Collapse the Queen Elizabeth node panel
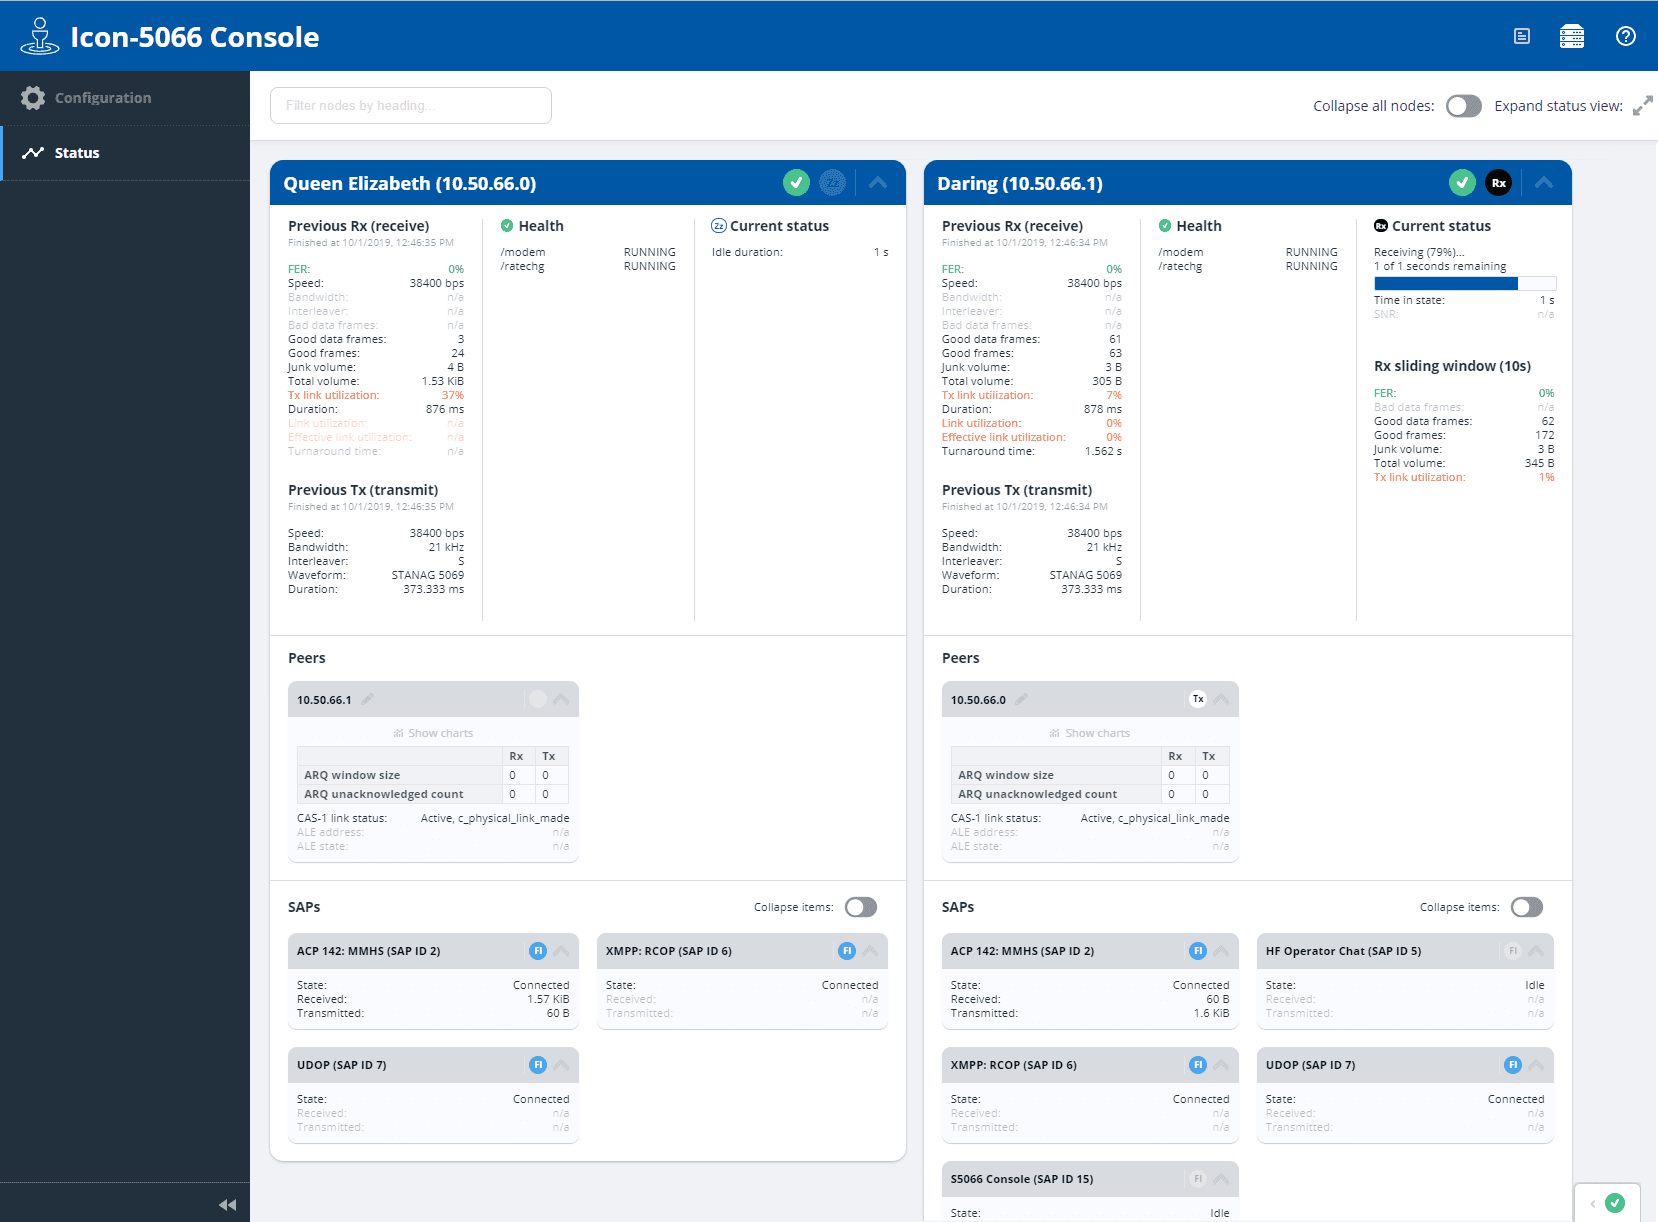 tap(878, 183)
